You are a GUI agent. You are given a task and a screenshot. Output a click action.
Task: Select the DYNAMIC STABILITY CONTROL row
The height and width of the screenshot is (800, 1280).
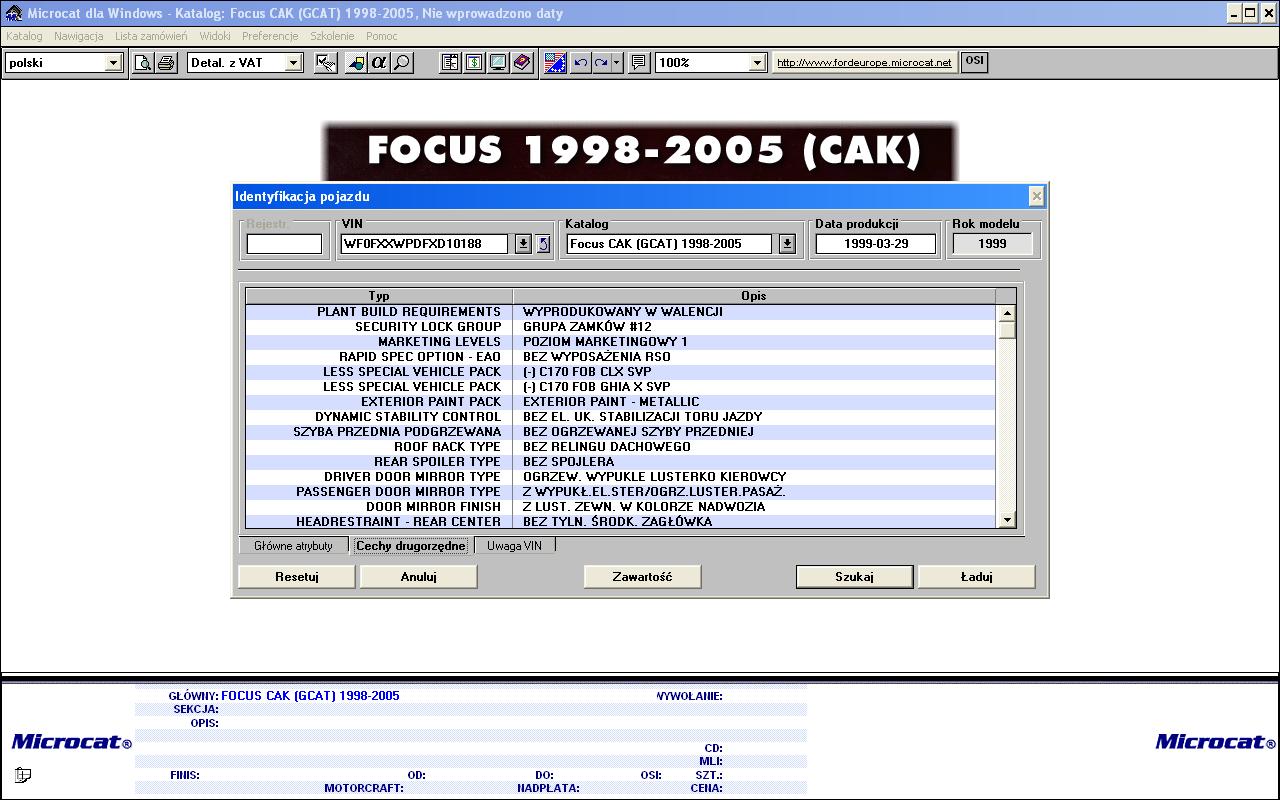coord(620,417)
